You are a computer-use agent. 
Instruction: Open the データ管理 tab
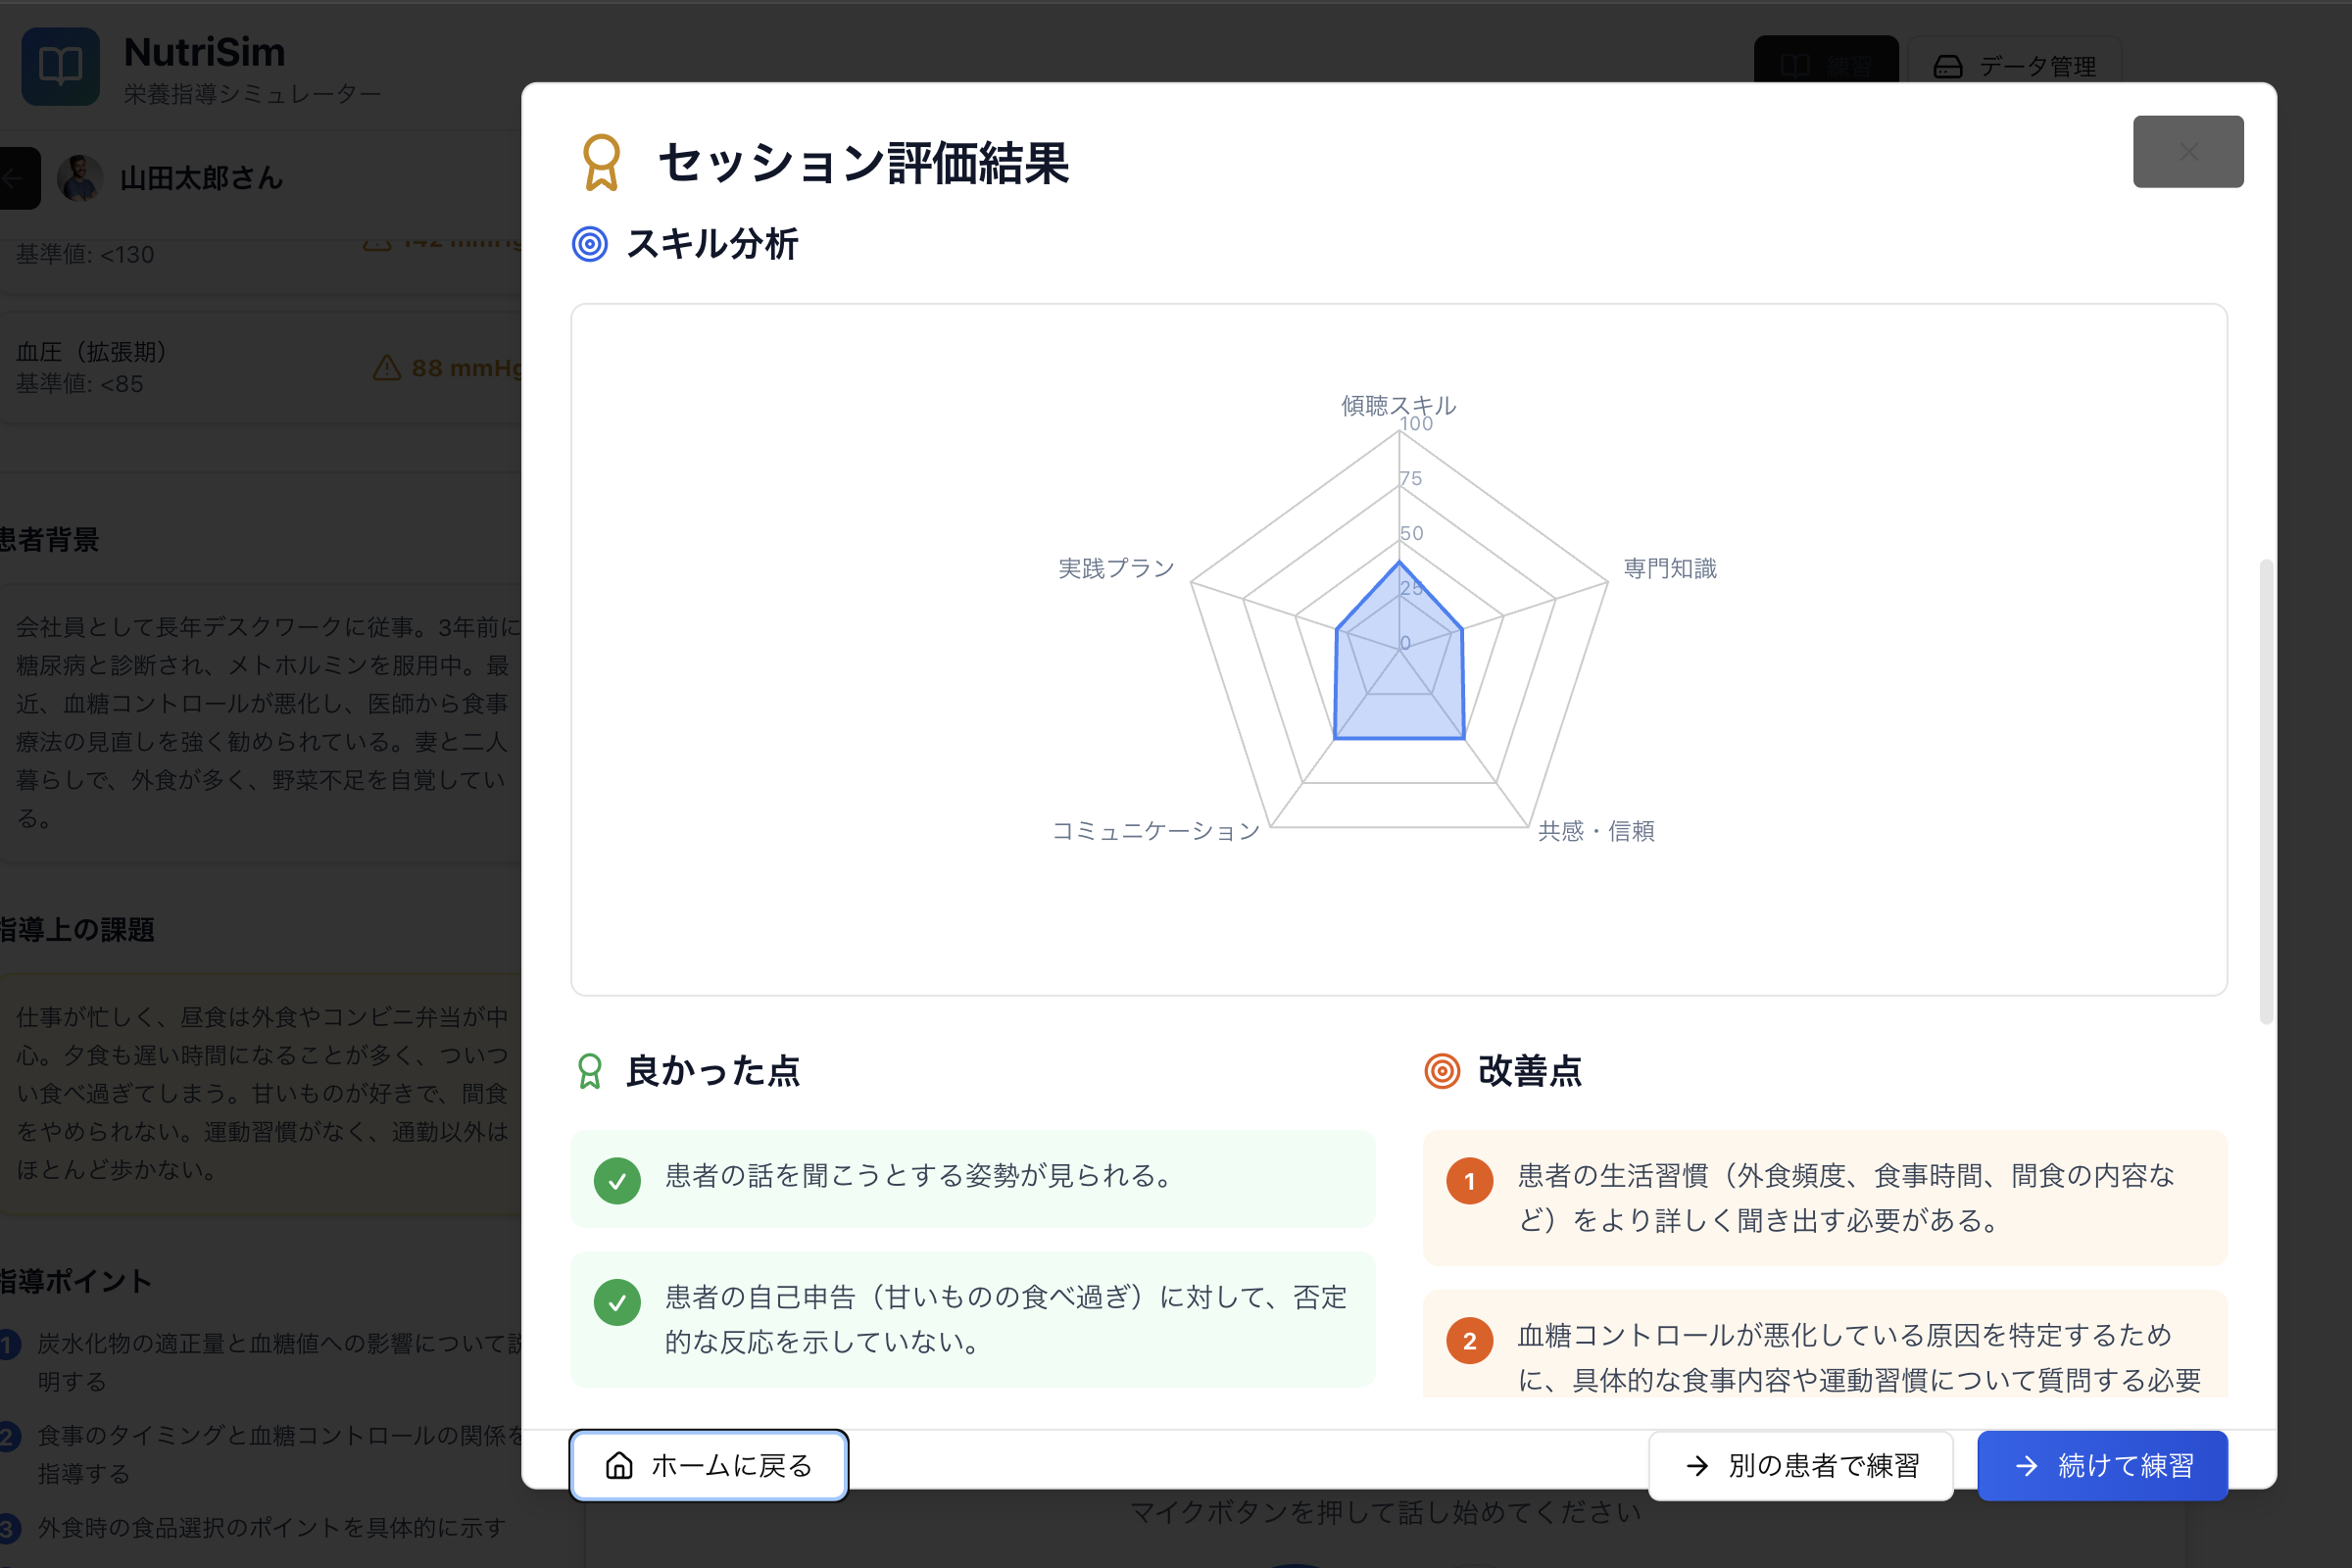click(2014, 66)
